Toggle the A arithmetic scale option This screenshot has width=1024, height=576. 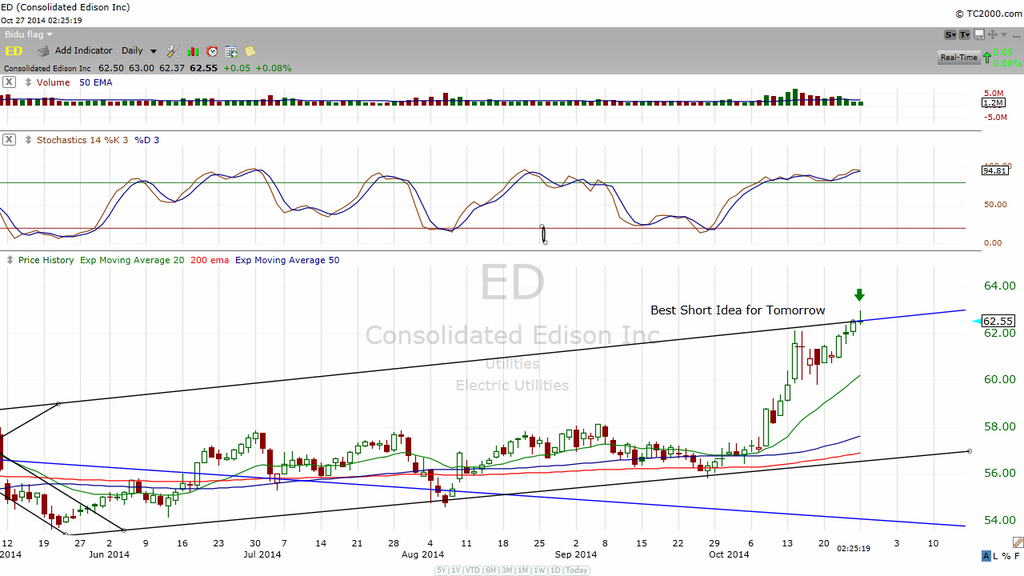click(x=986, y=556)
